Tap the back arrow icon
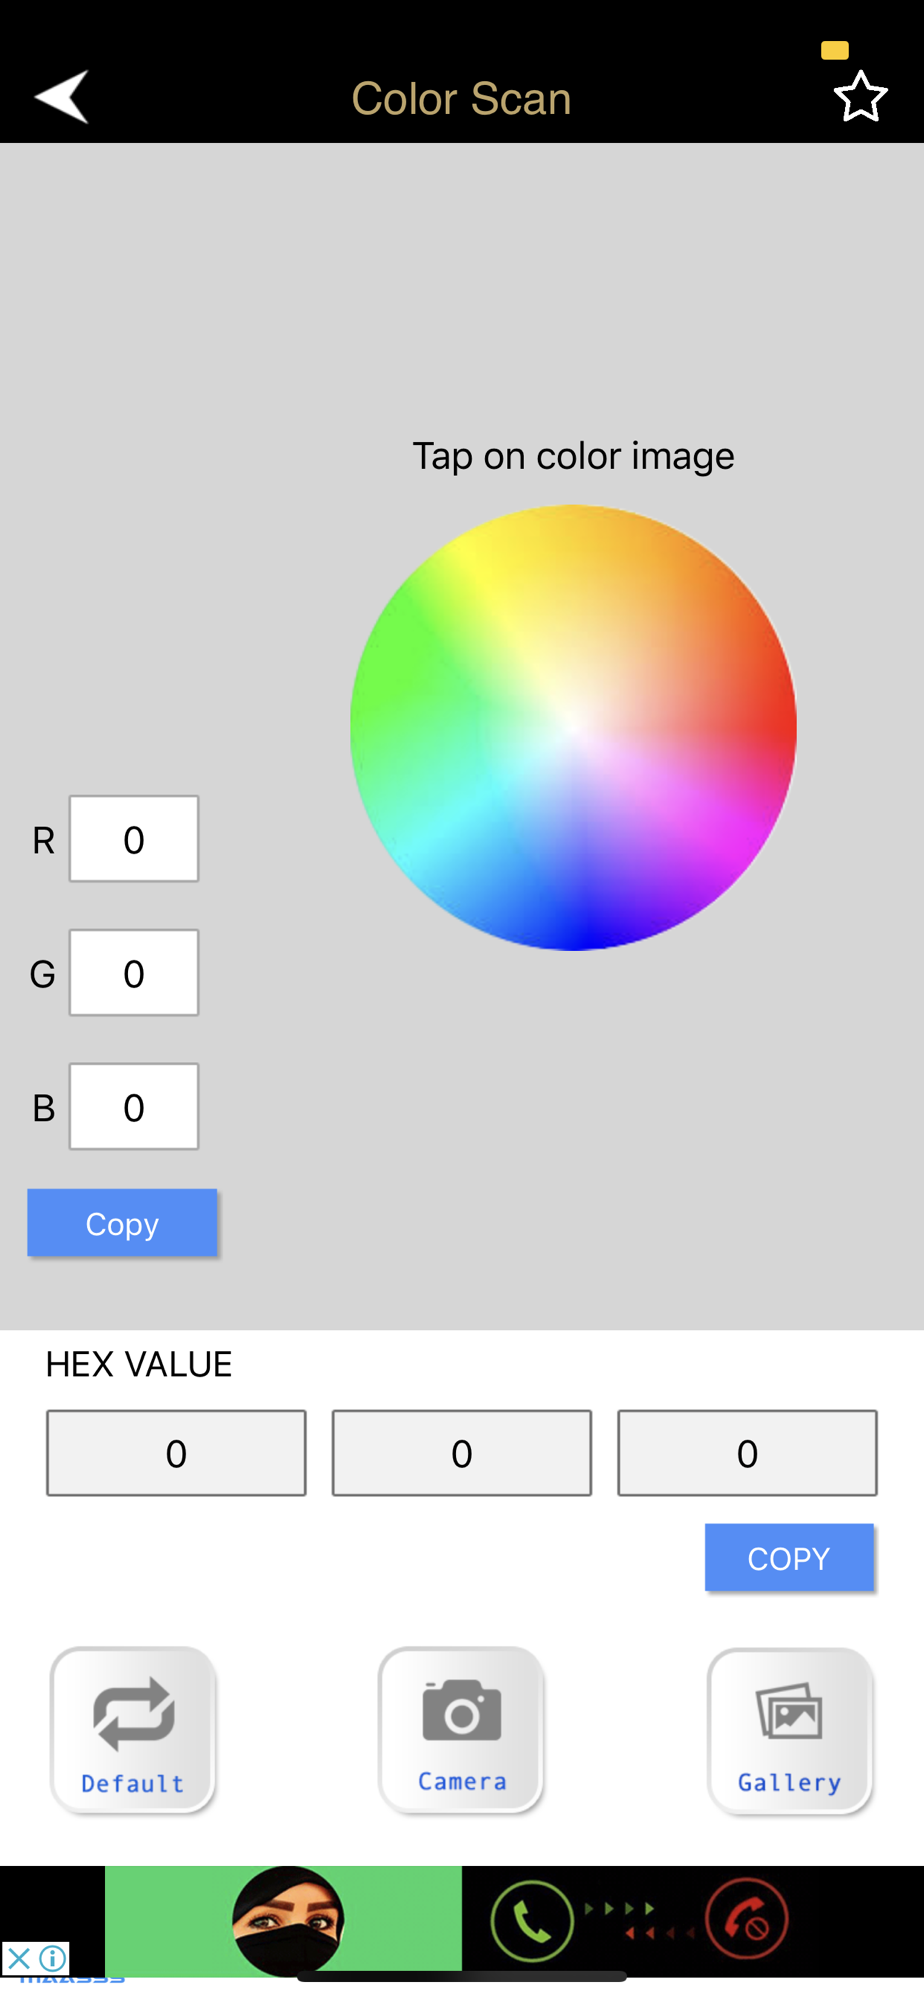 coord(62,97)
